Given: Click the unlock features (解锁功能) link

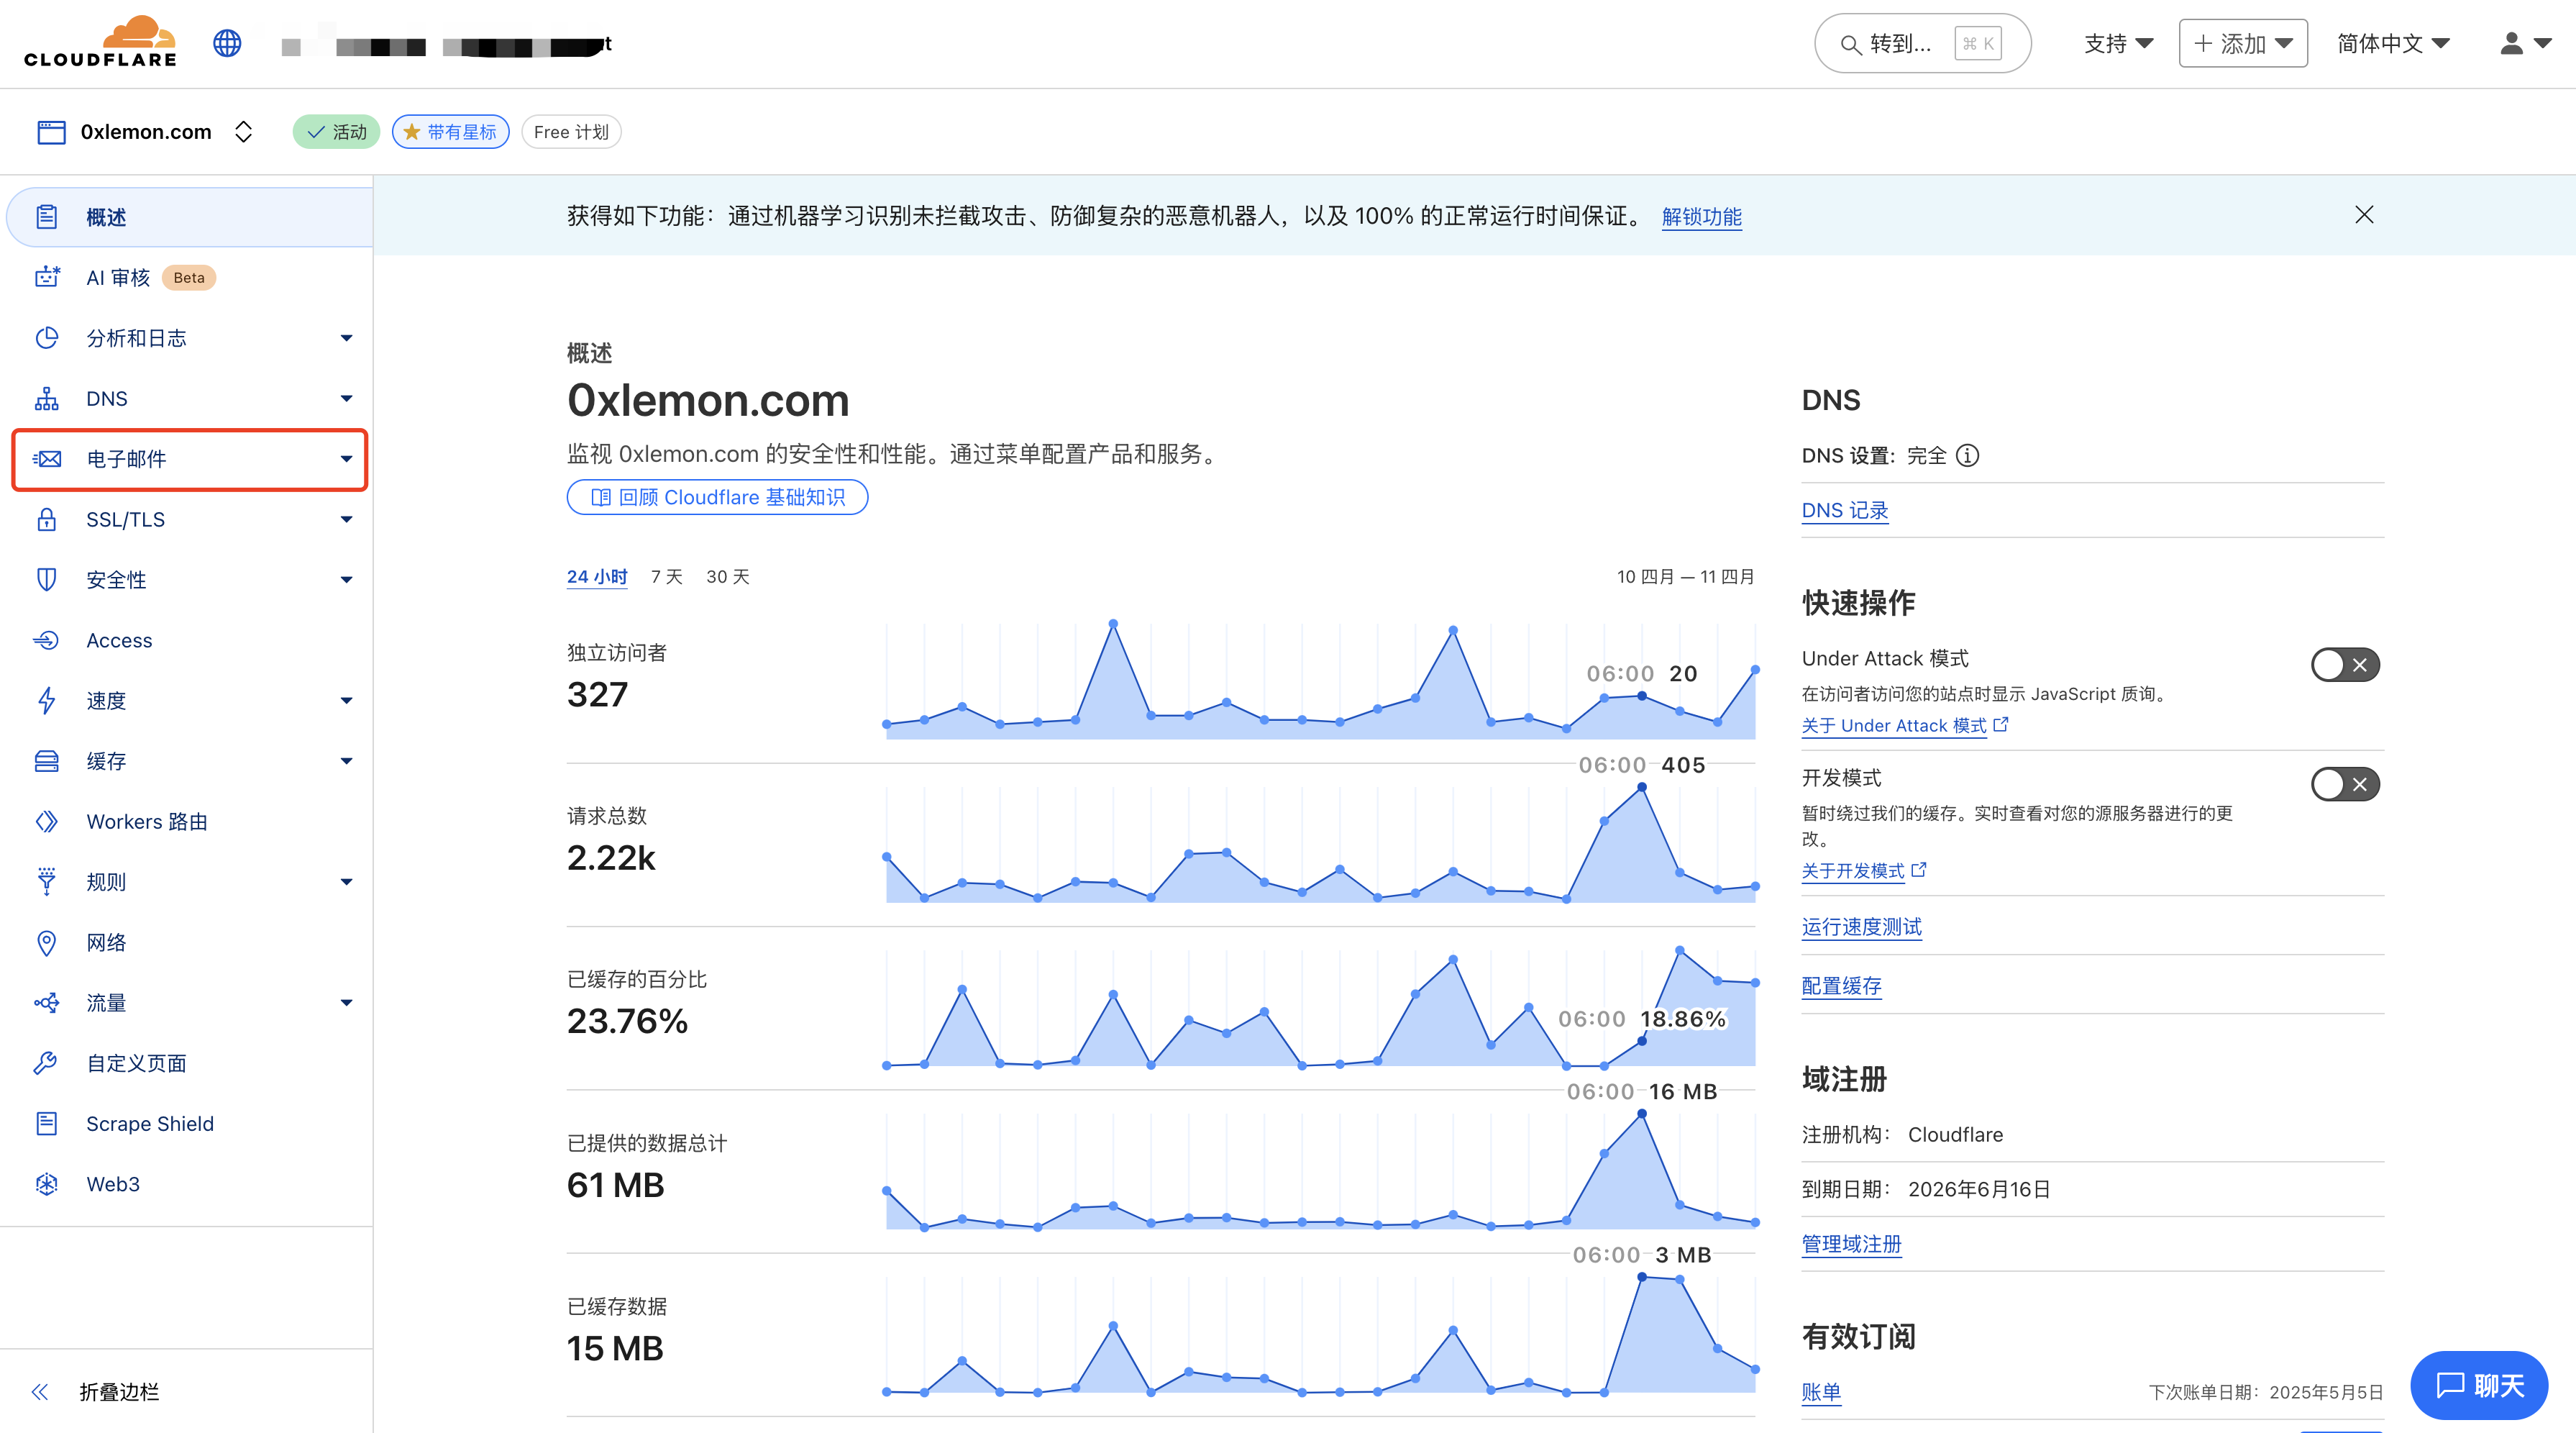Looking at the screenshot, I should coord(1701,216).
